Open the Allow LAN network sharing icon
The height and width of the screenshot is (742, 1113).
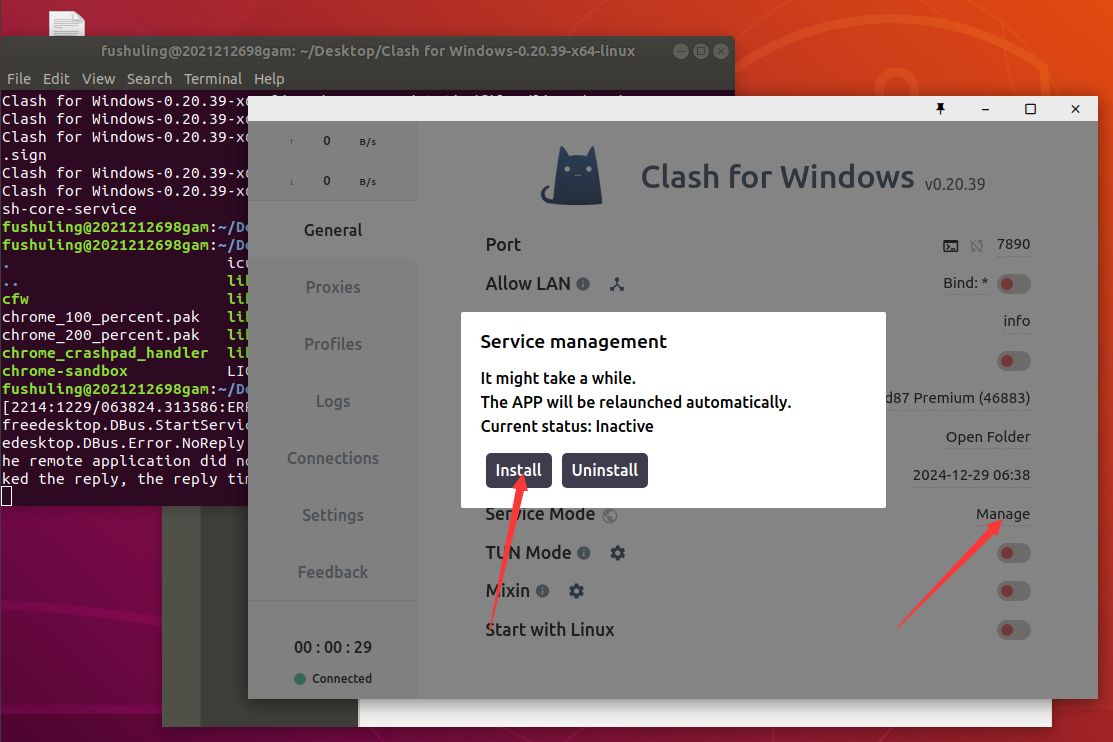(617, 284)
